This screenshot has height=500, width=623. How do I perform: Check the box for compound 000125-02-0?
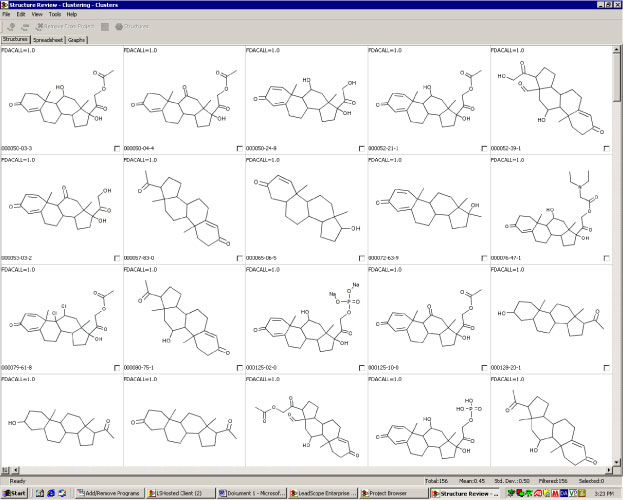point(361,368)
